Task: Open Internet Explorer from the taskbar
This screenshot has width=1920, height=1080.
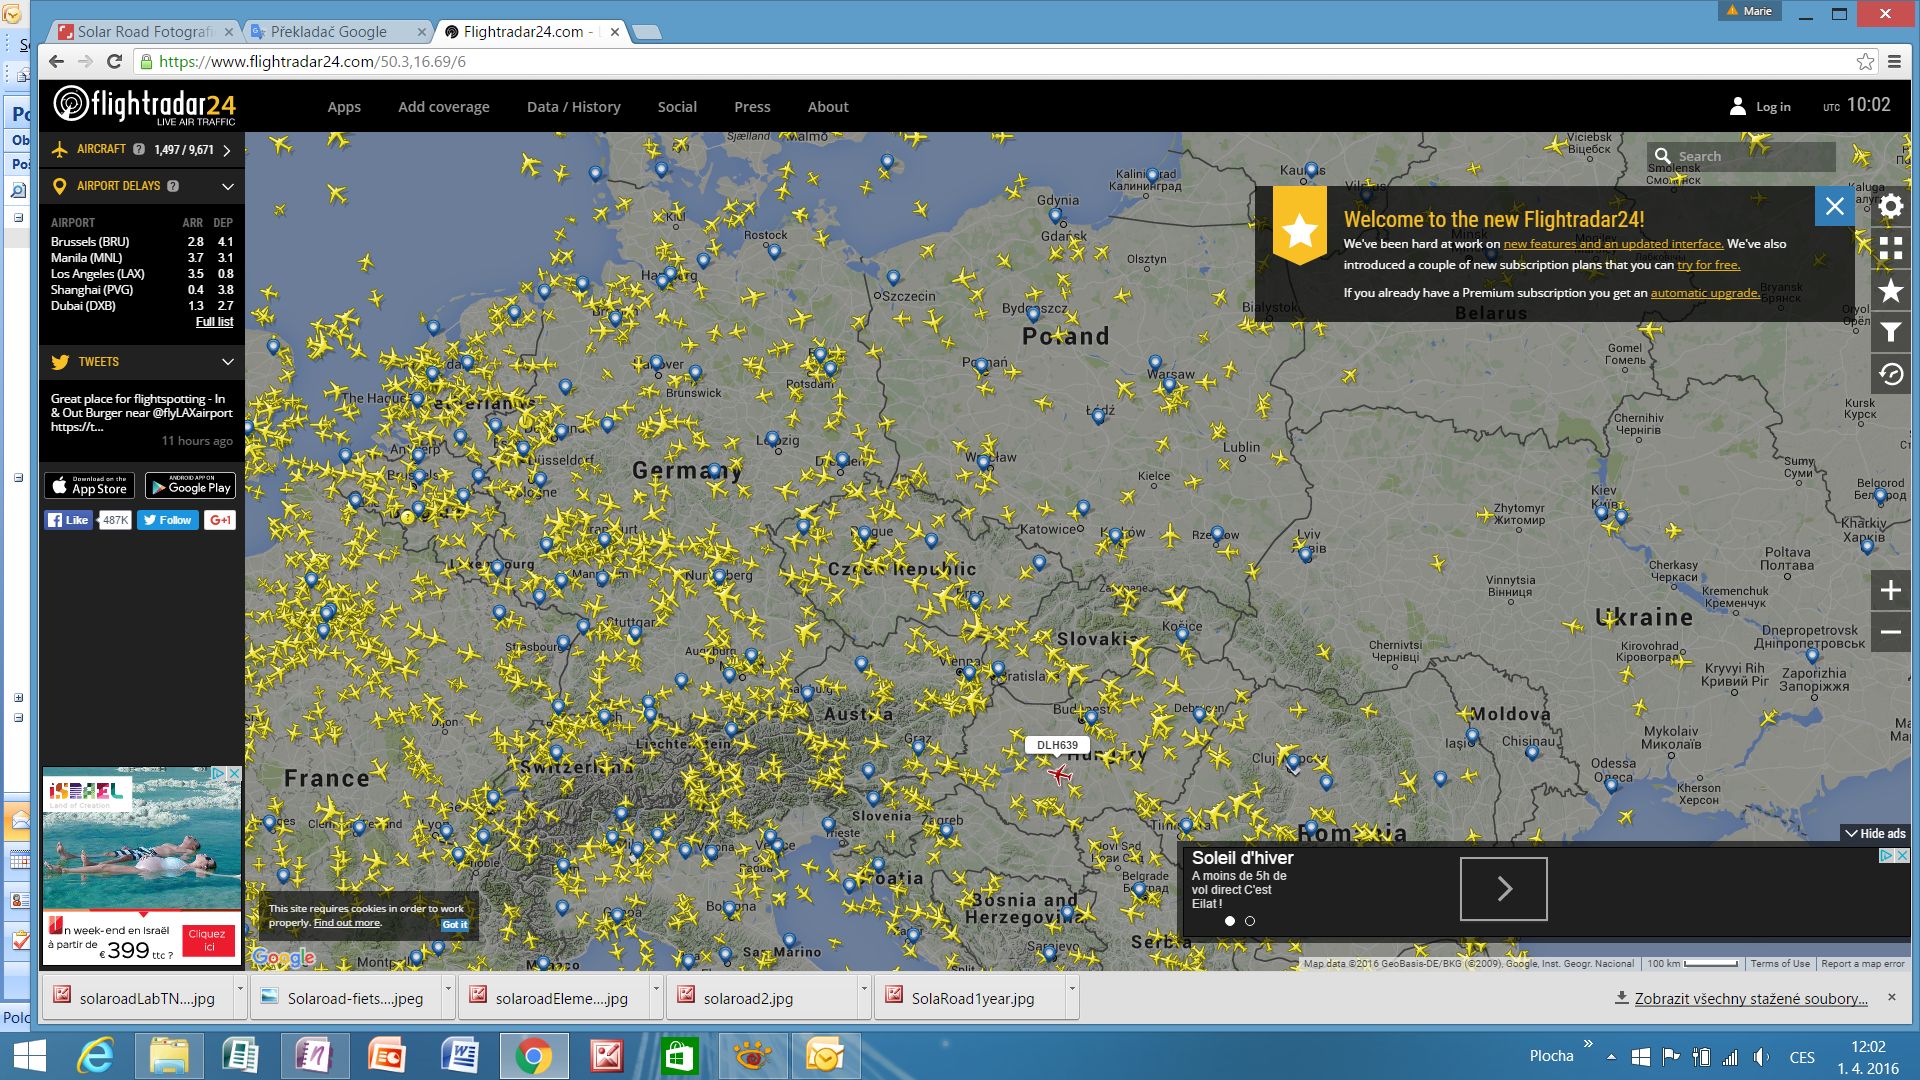Action: [x=96, y=1056]
